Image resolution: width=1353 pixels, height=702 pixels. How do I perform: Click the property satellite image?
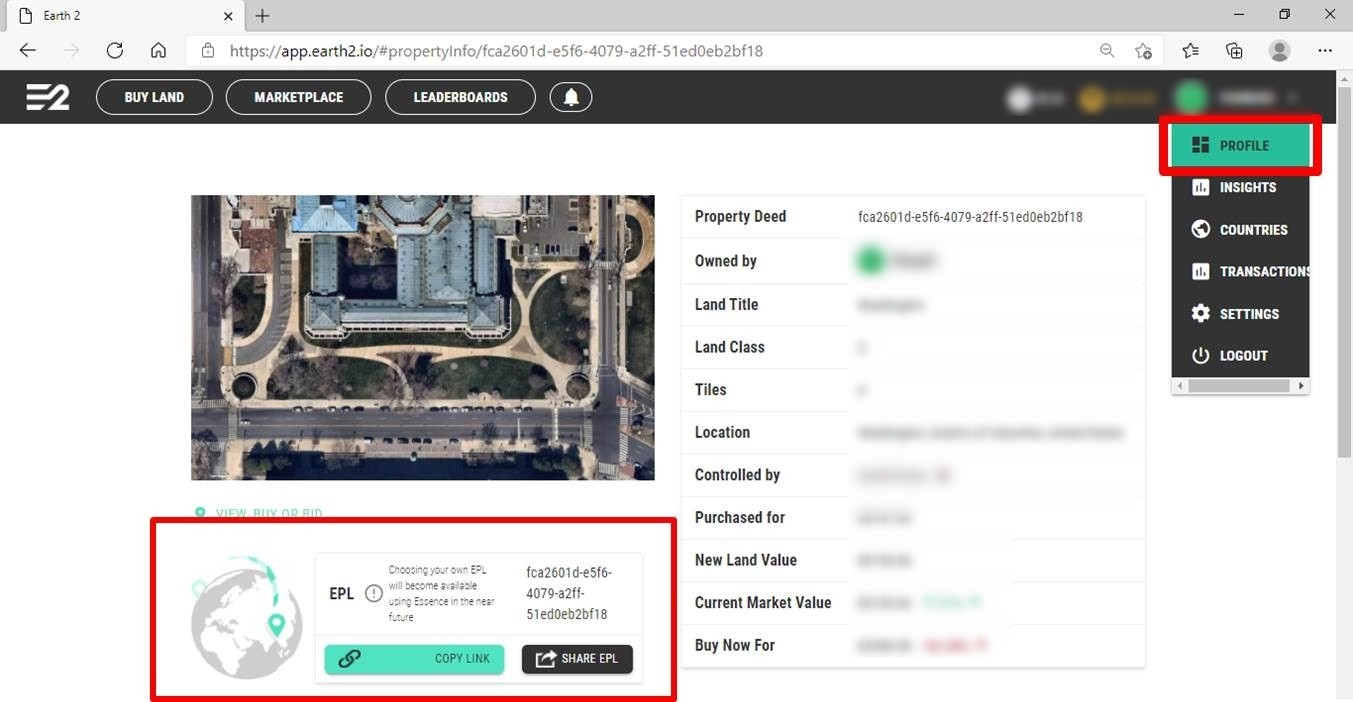423,338
